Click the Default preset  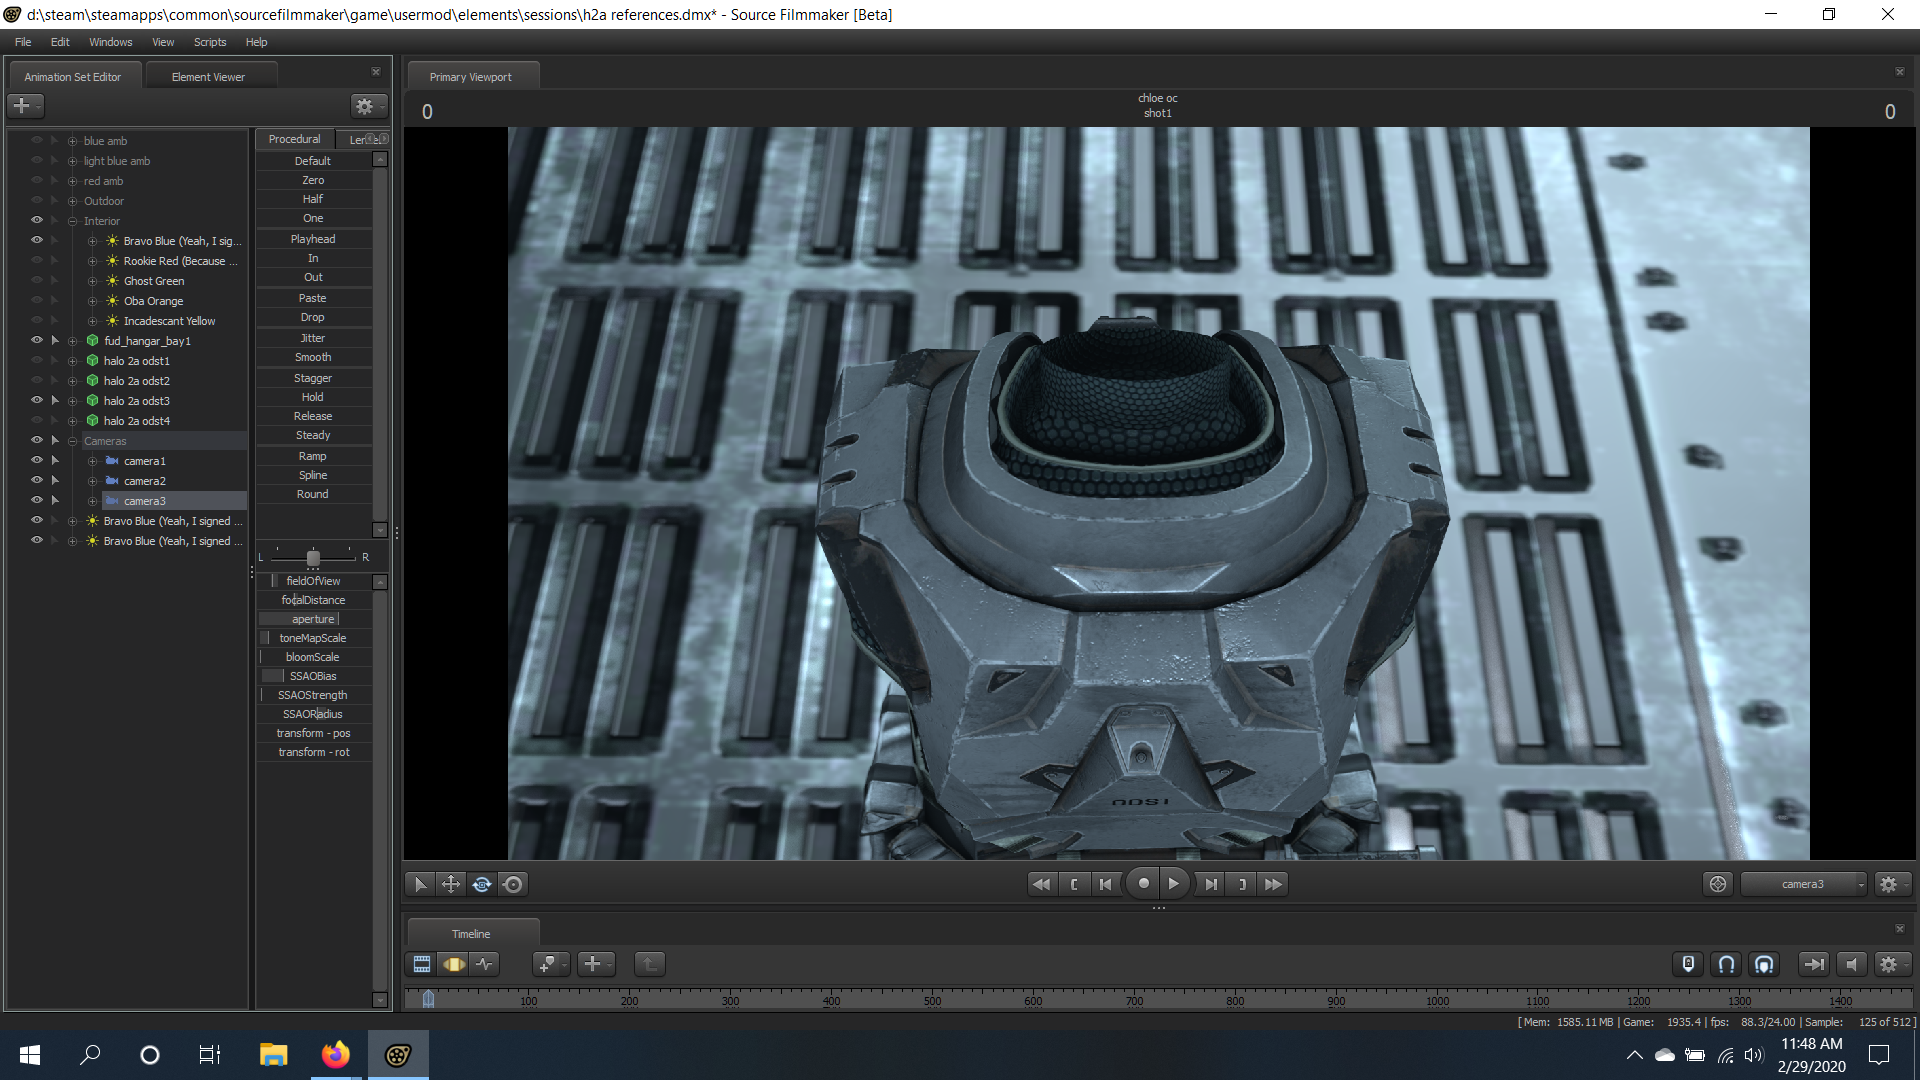(x=313, y=161)
